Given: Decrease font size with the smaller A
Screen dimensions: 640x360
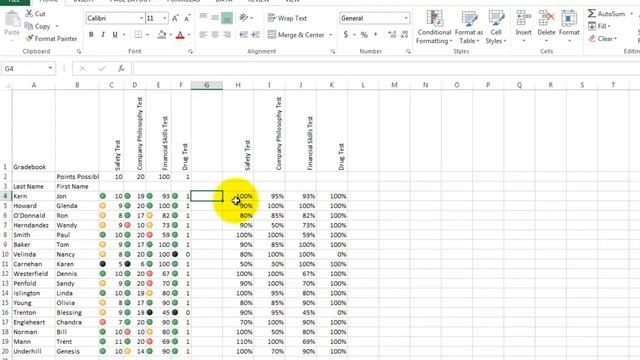Looking at the screenshot, I should click(187, 18).
